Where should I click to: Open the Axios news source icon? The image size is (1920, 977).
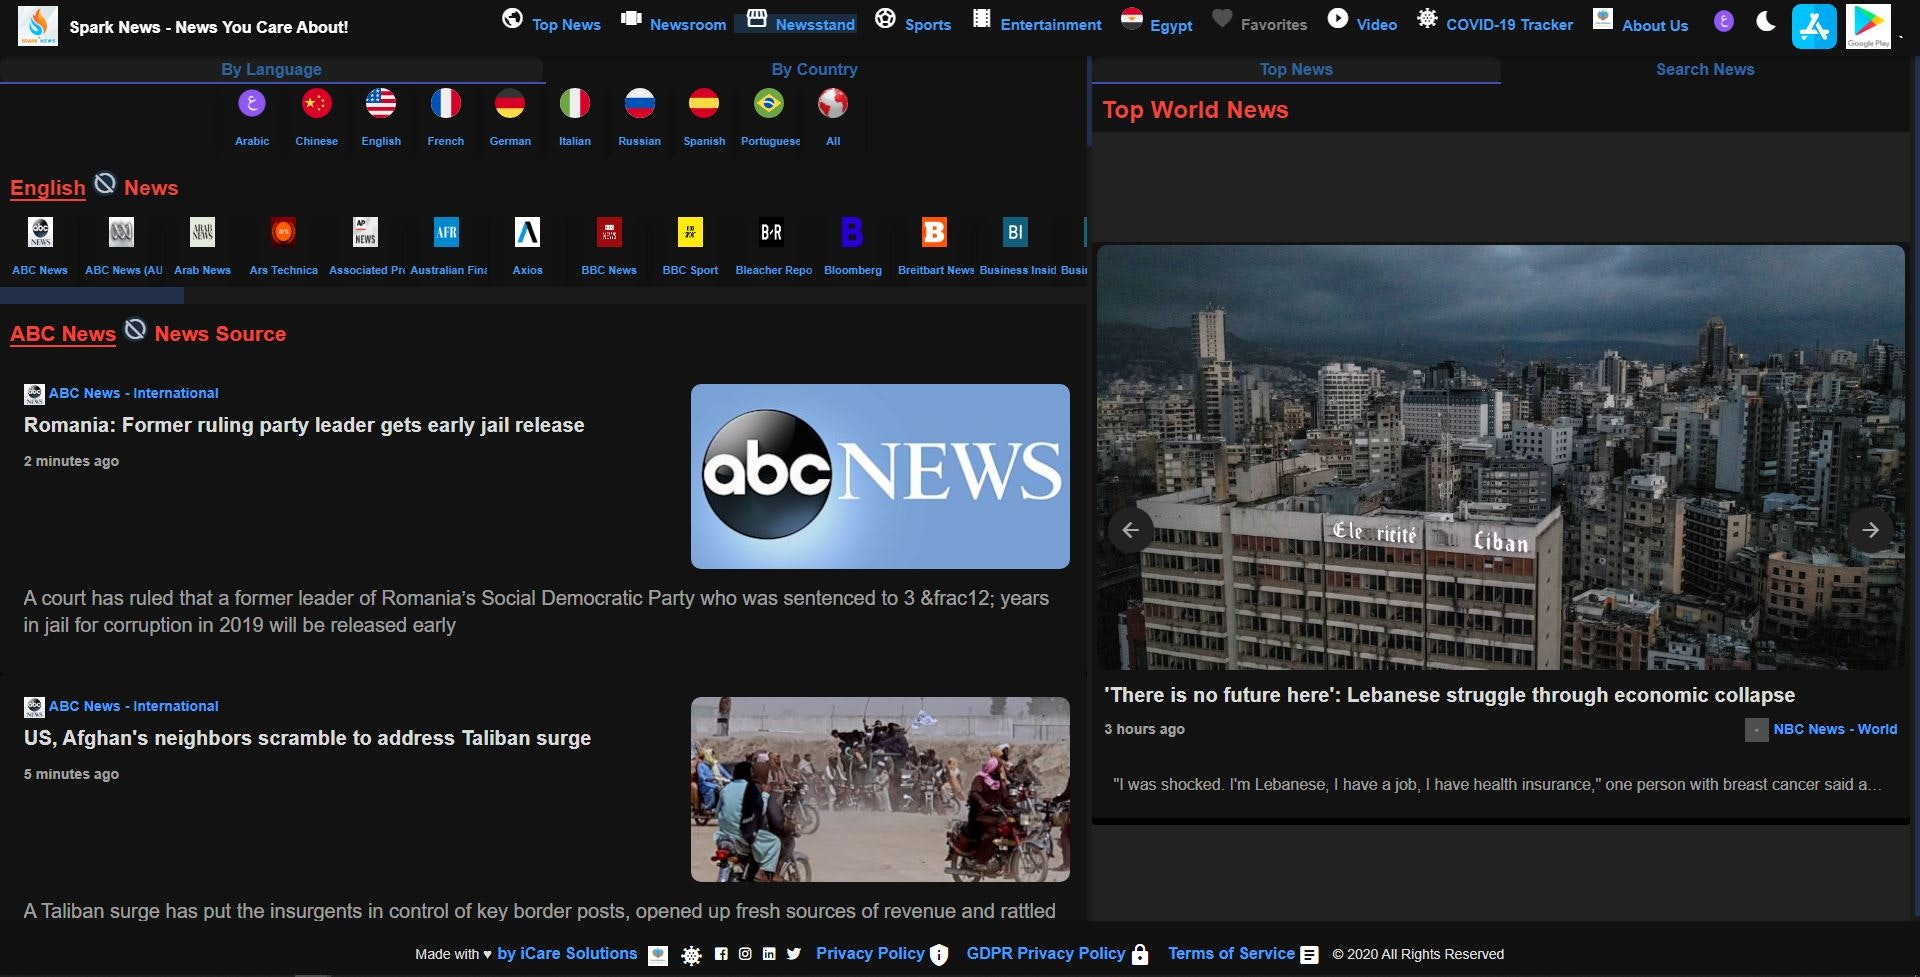(x=527, y=232)
